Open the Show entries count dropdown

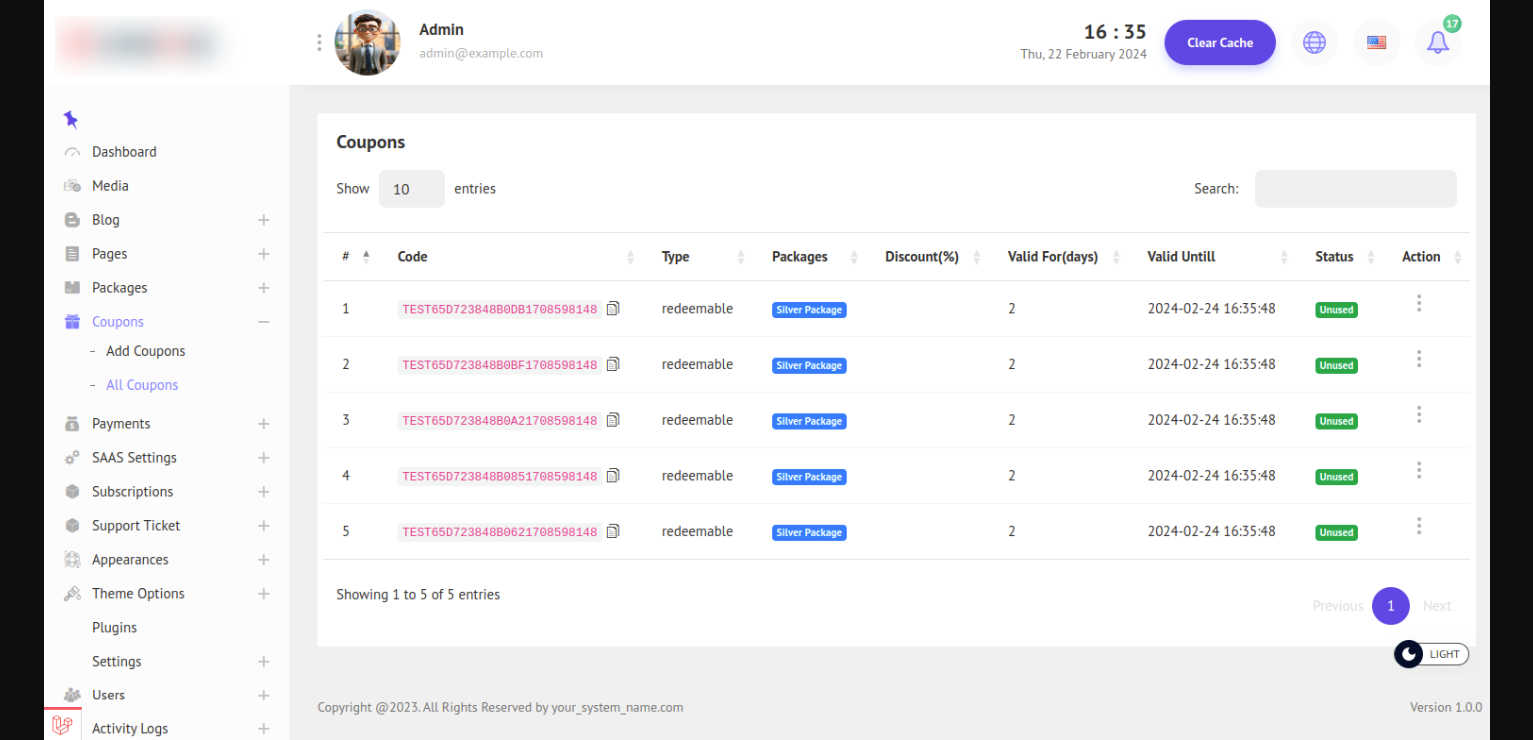pos(411,189)
